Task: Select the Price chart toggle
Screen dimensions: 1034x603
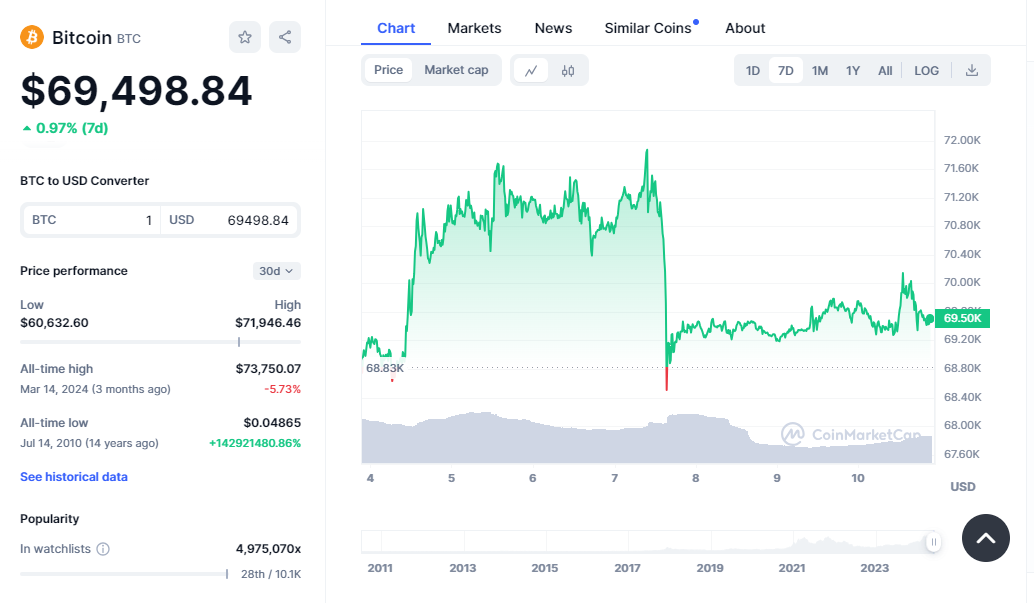Action: point(388,70)
